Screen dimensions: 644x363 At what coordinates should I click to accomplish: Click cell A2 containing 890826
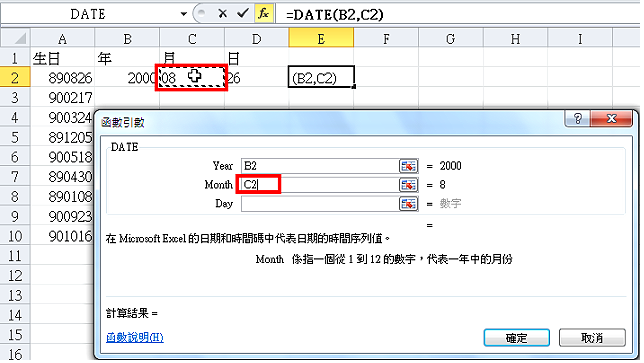[62, 78]
